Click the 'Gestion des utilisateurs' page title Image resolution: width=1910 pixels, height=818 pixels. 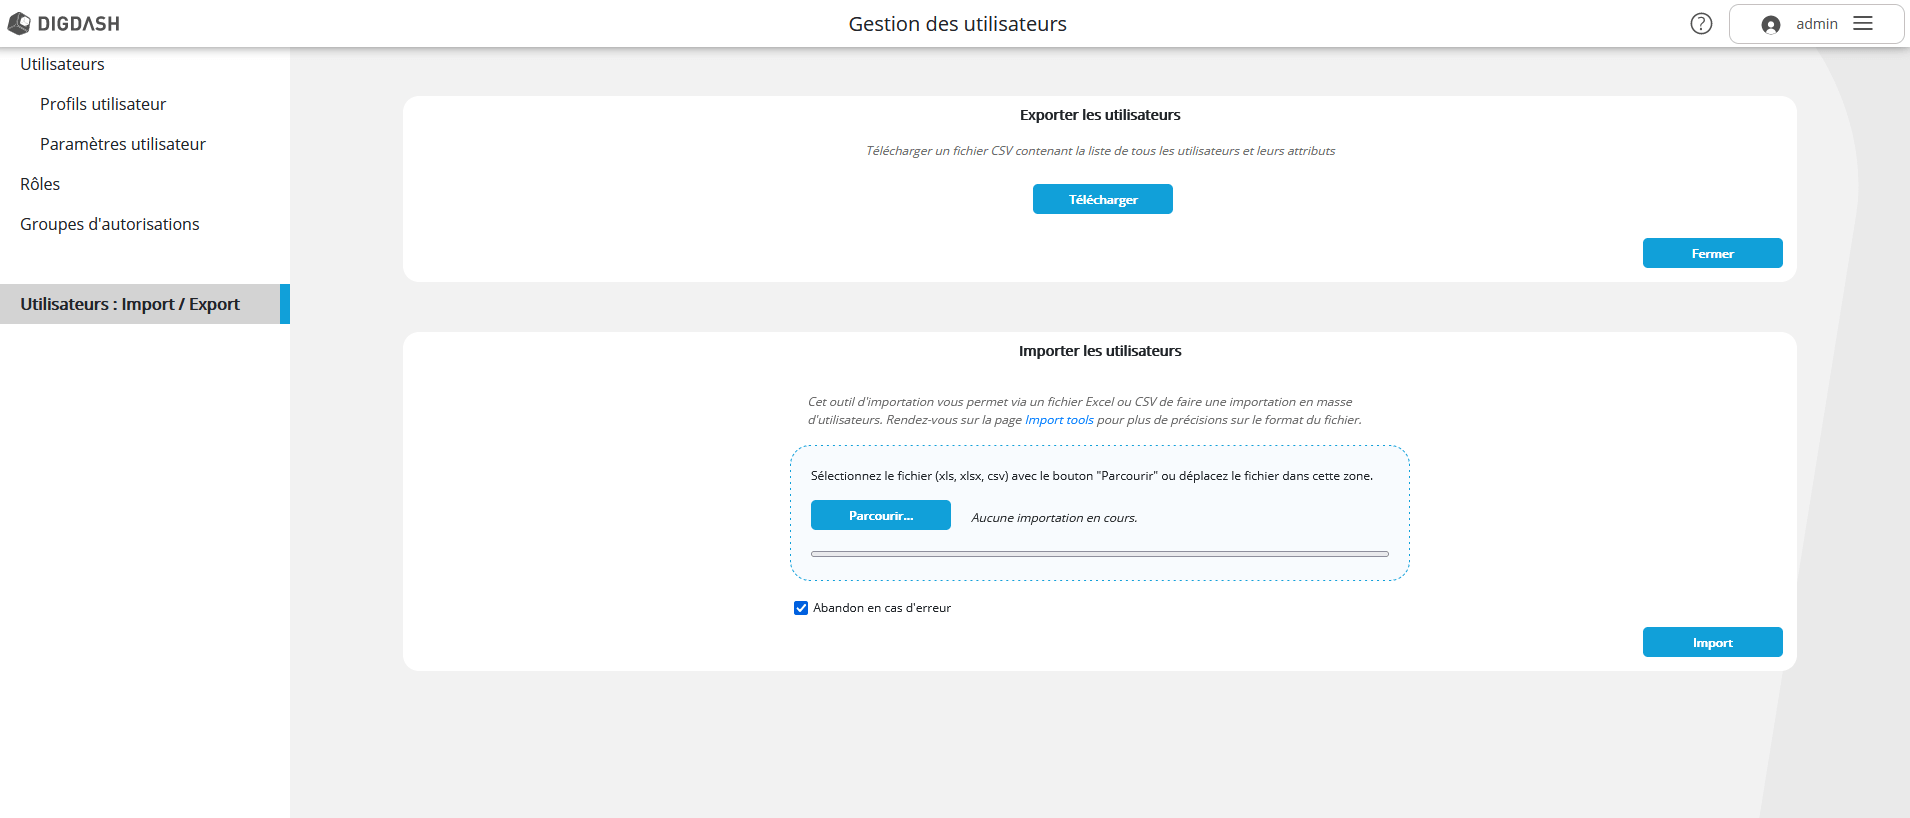[958, 24]
